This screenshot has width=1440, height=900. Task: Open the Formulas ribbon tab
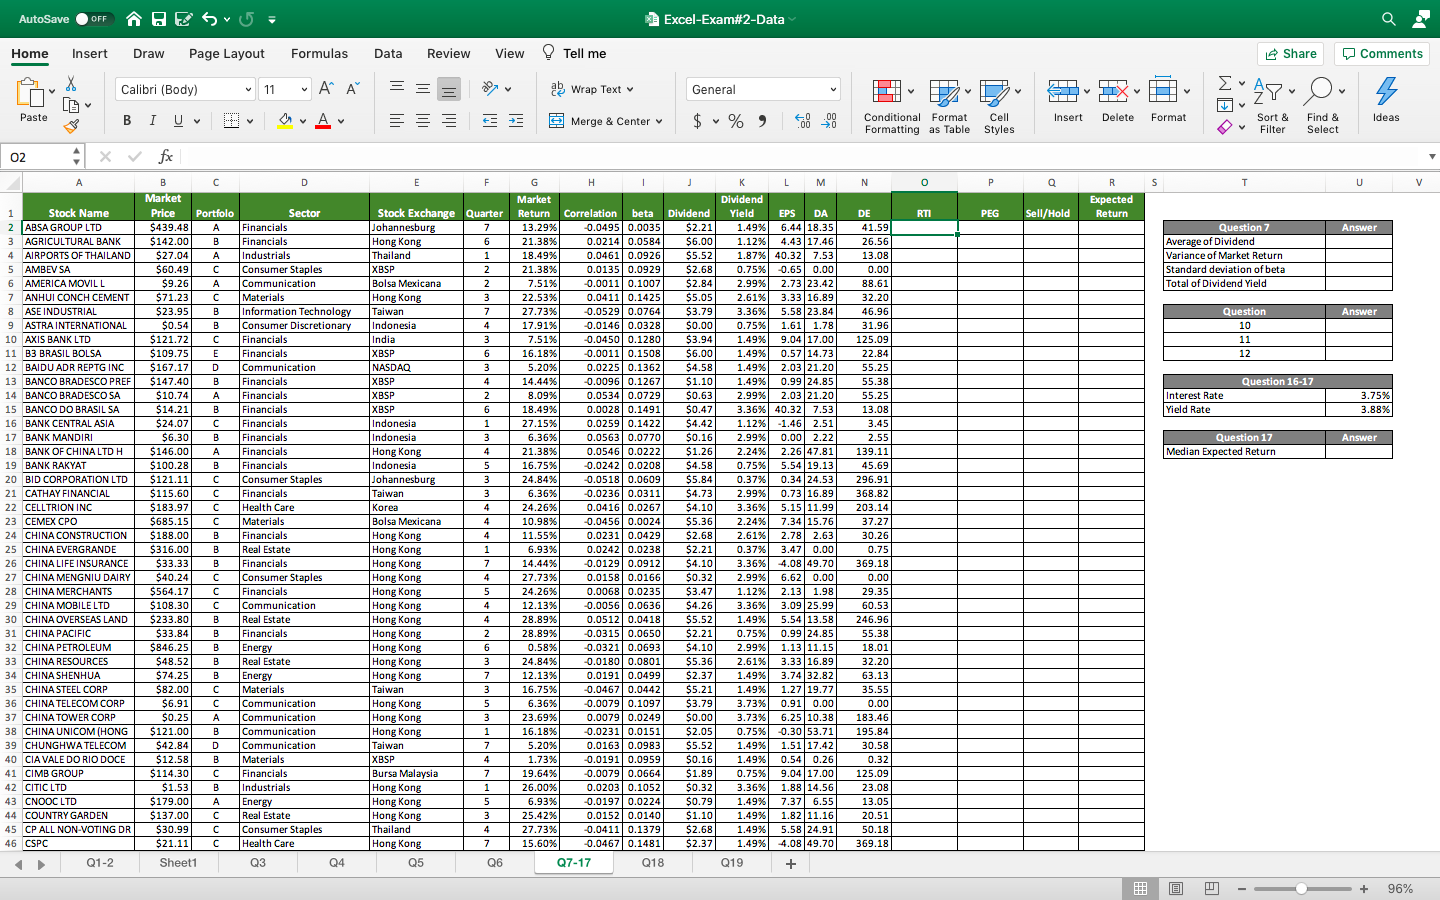(319, 54)
